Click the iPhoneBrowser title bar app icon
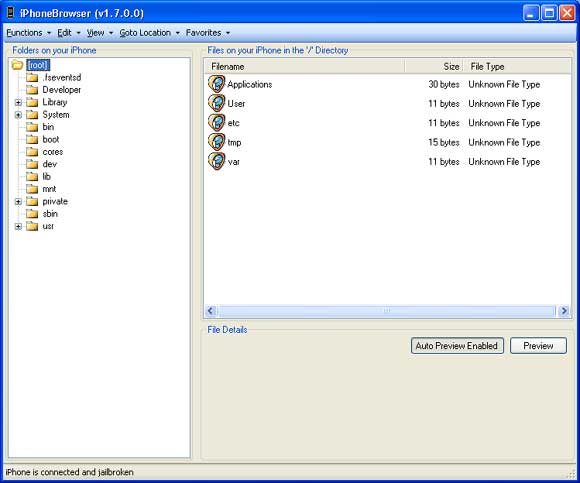Viewport: 580px width, 483px height. [11, 13]
